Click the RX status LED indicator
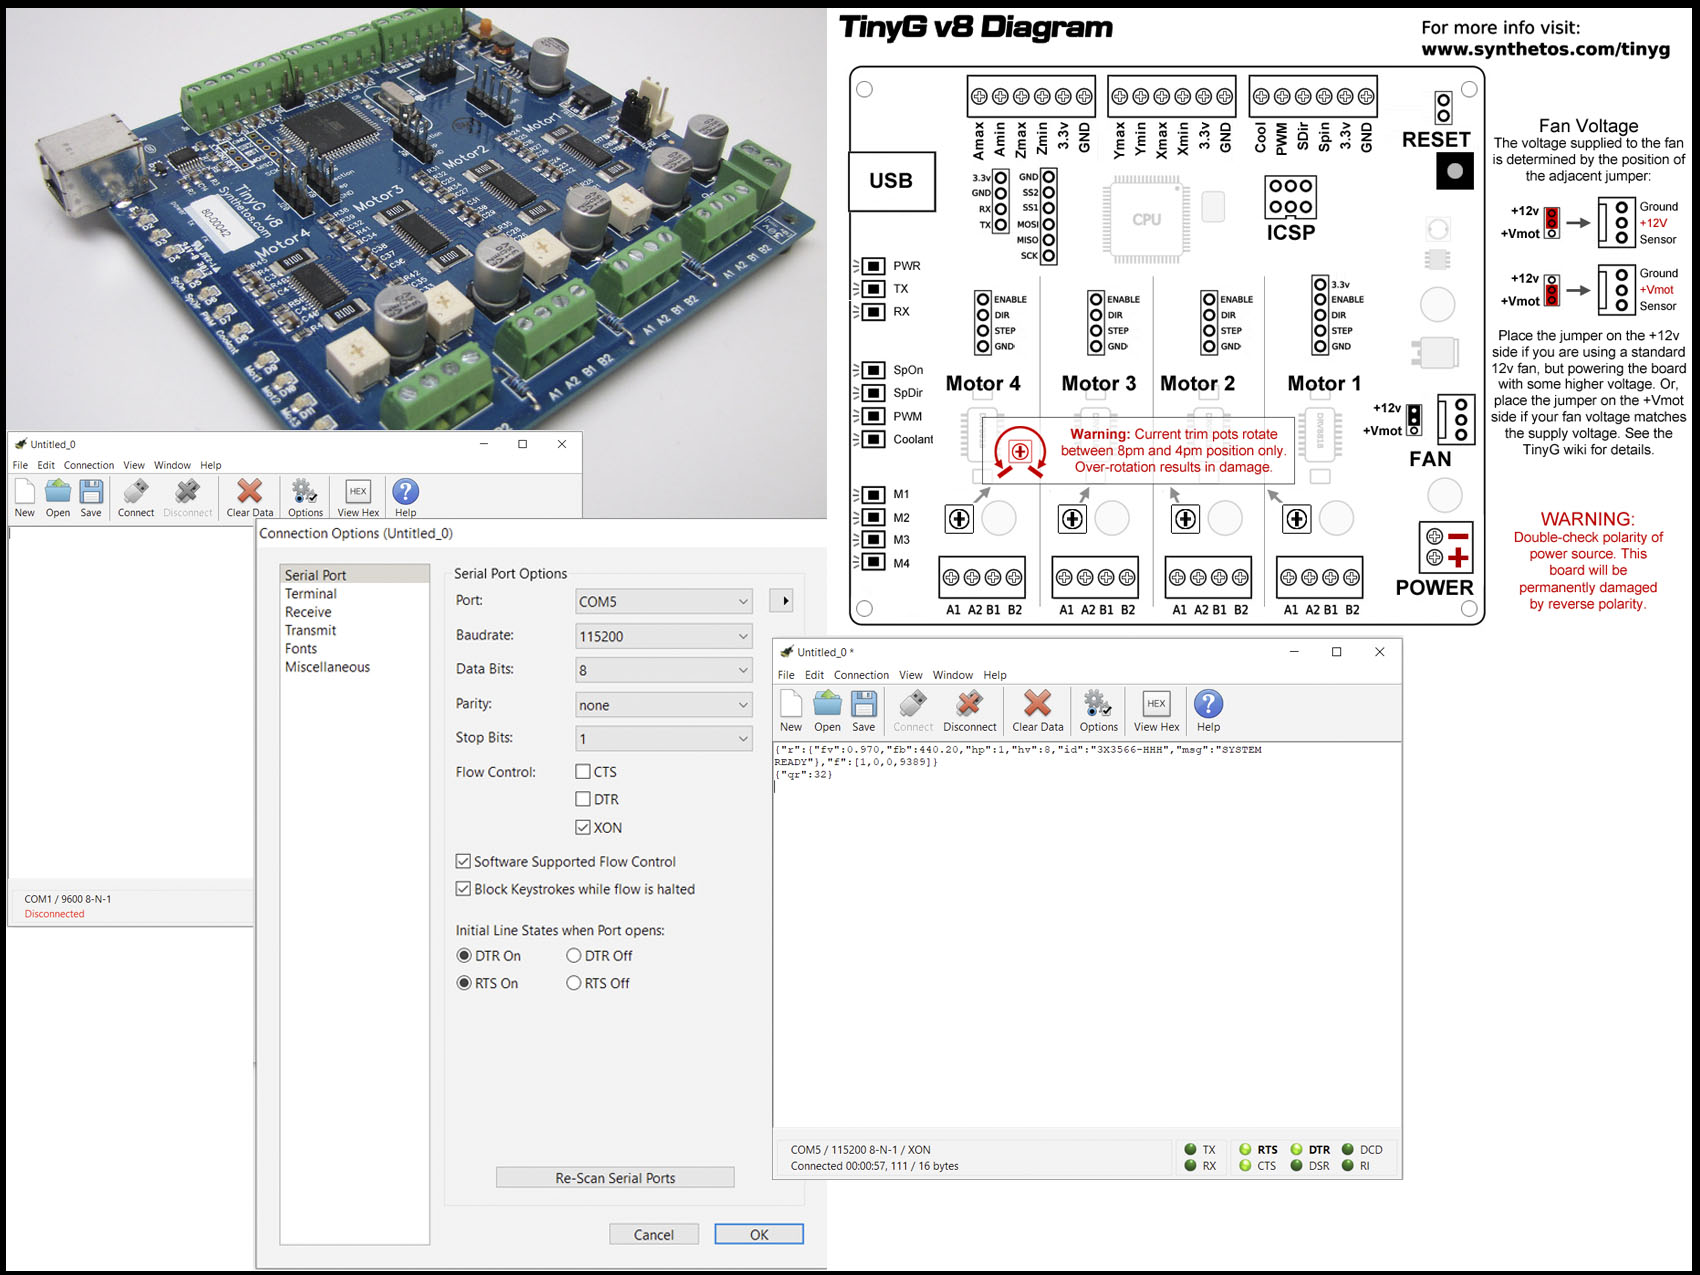1700x1275 pixels. (x=1190, y=1165)
